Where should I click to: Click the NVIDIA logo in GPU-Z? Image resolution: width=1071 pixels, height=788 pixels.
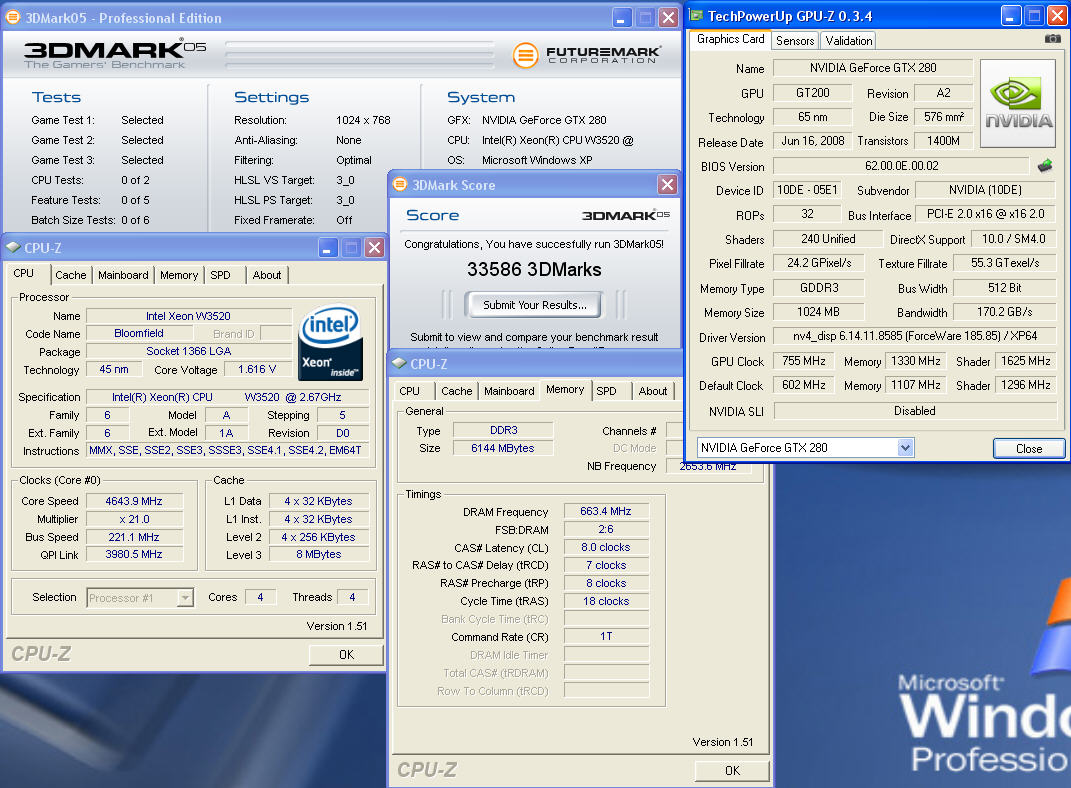1018,104
